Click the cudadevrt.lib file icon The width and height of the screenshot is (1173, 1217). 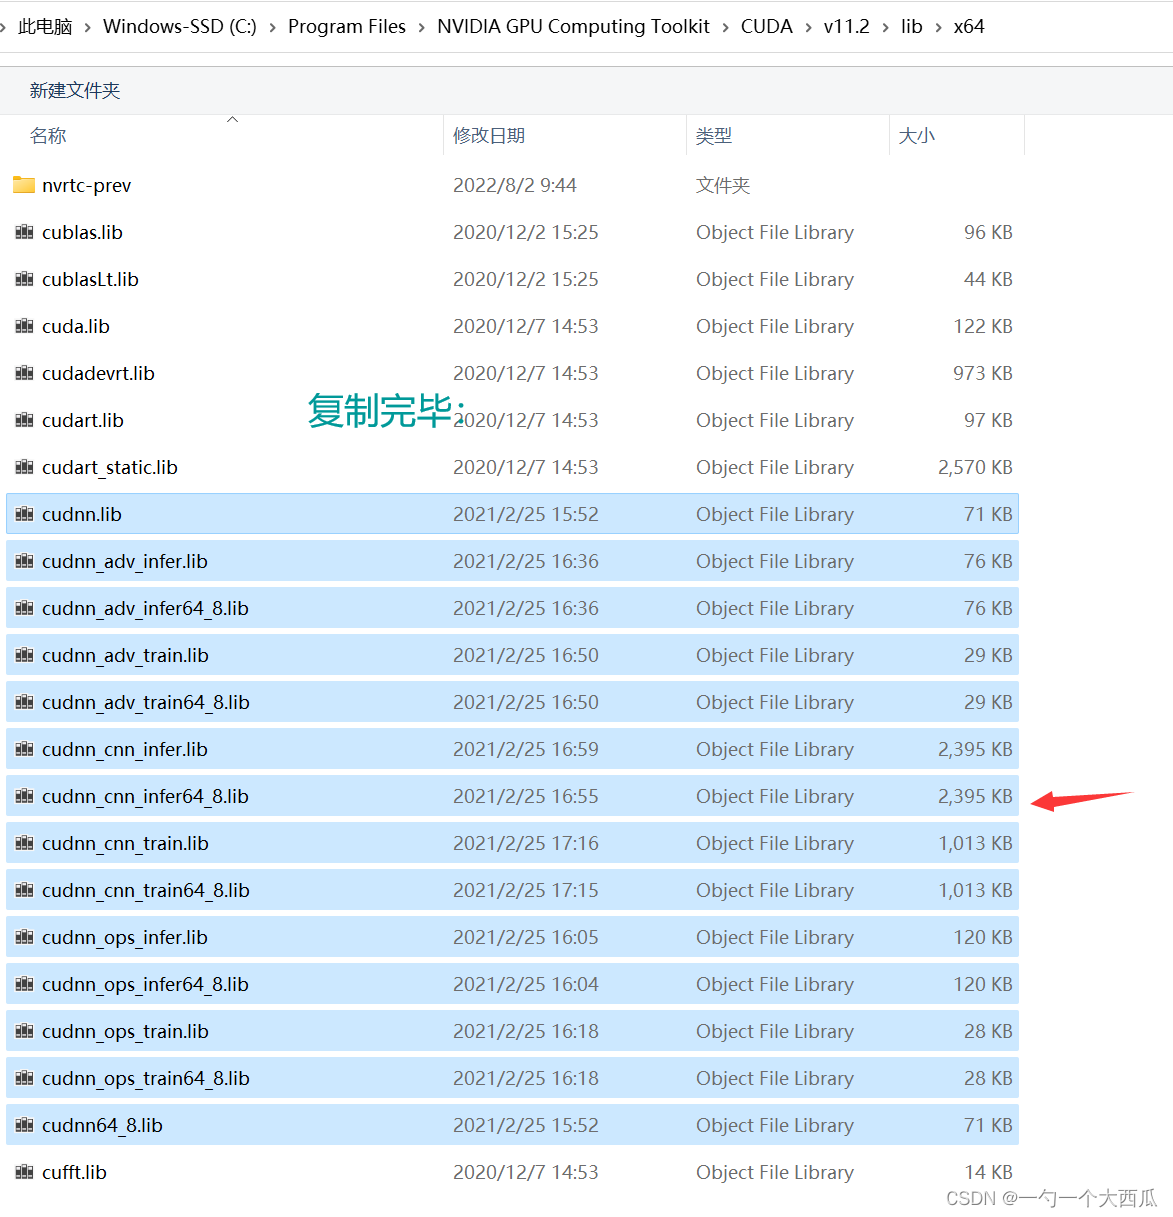click(25, 373)
